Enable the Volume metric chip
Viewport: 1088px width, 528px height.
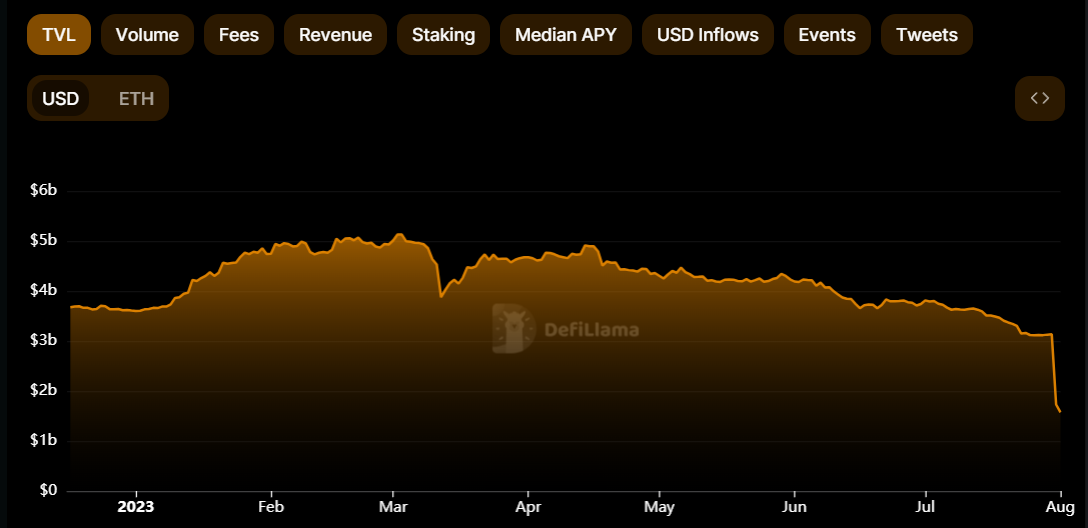click(147, 35)
